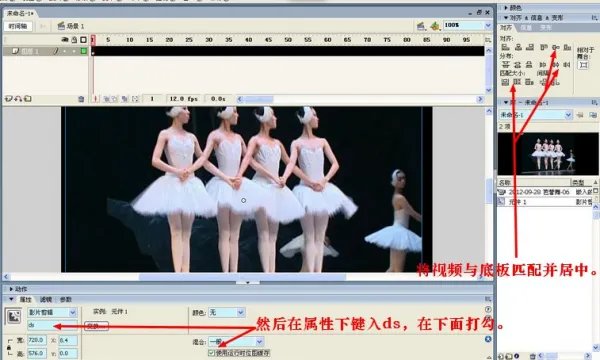Click the center frame icon

point(96,99)
